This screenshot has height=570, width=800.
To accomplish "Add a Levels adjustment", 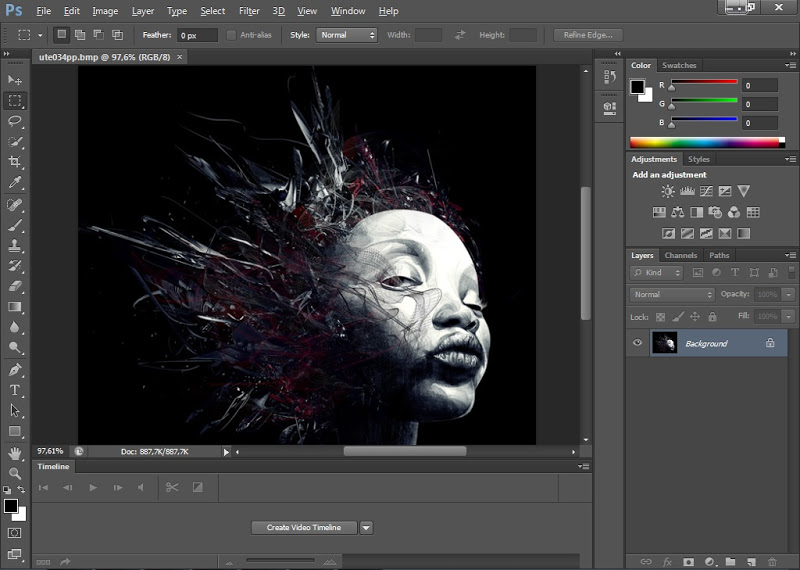I will pos(687,191).
